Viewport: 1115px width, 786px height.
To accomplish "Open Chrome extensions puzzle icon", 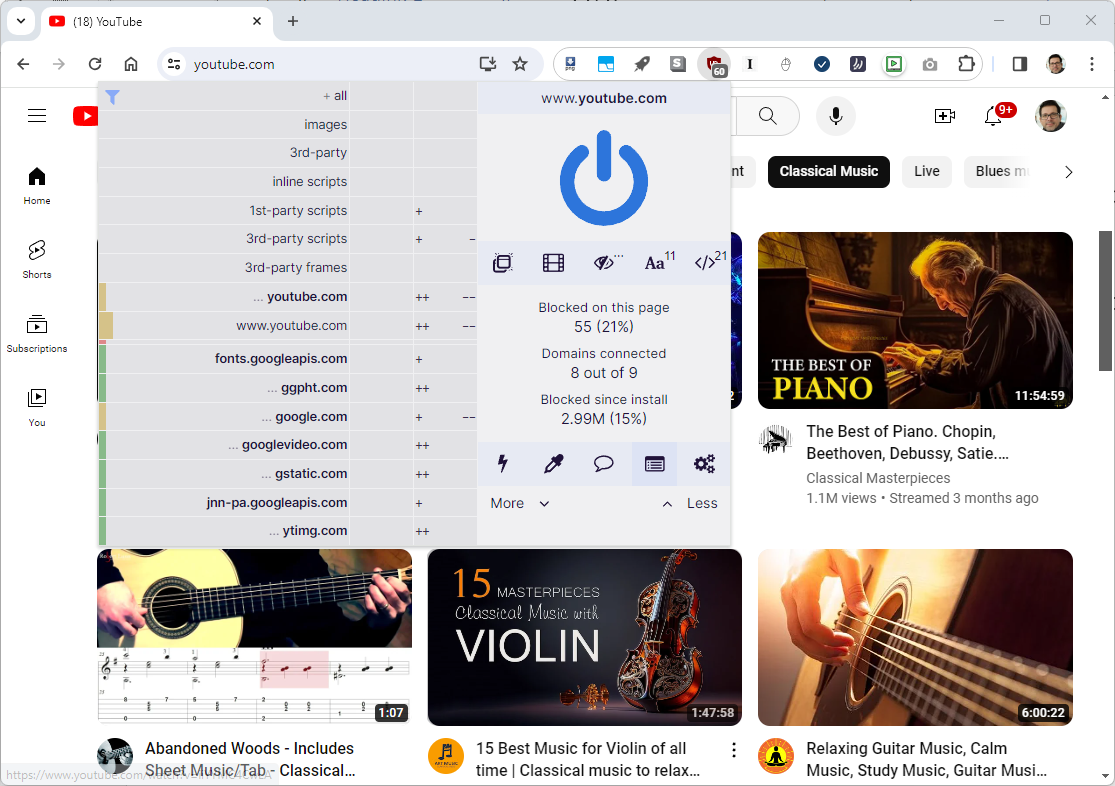I will 966,64.
